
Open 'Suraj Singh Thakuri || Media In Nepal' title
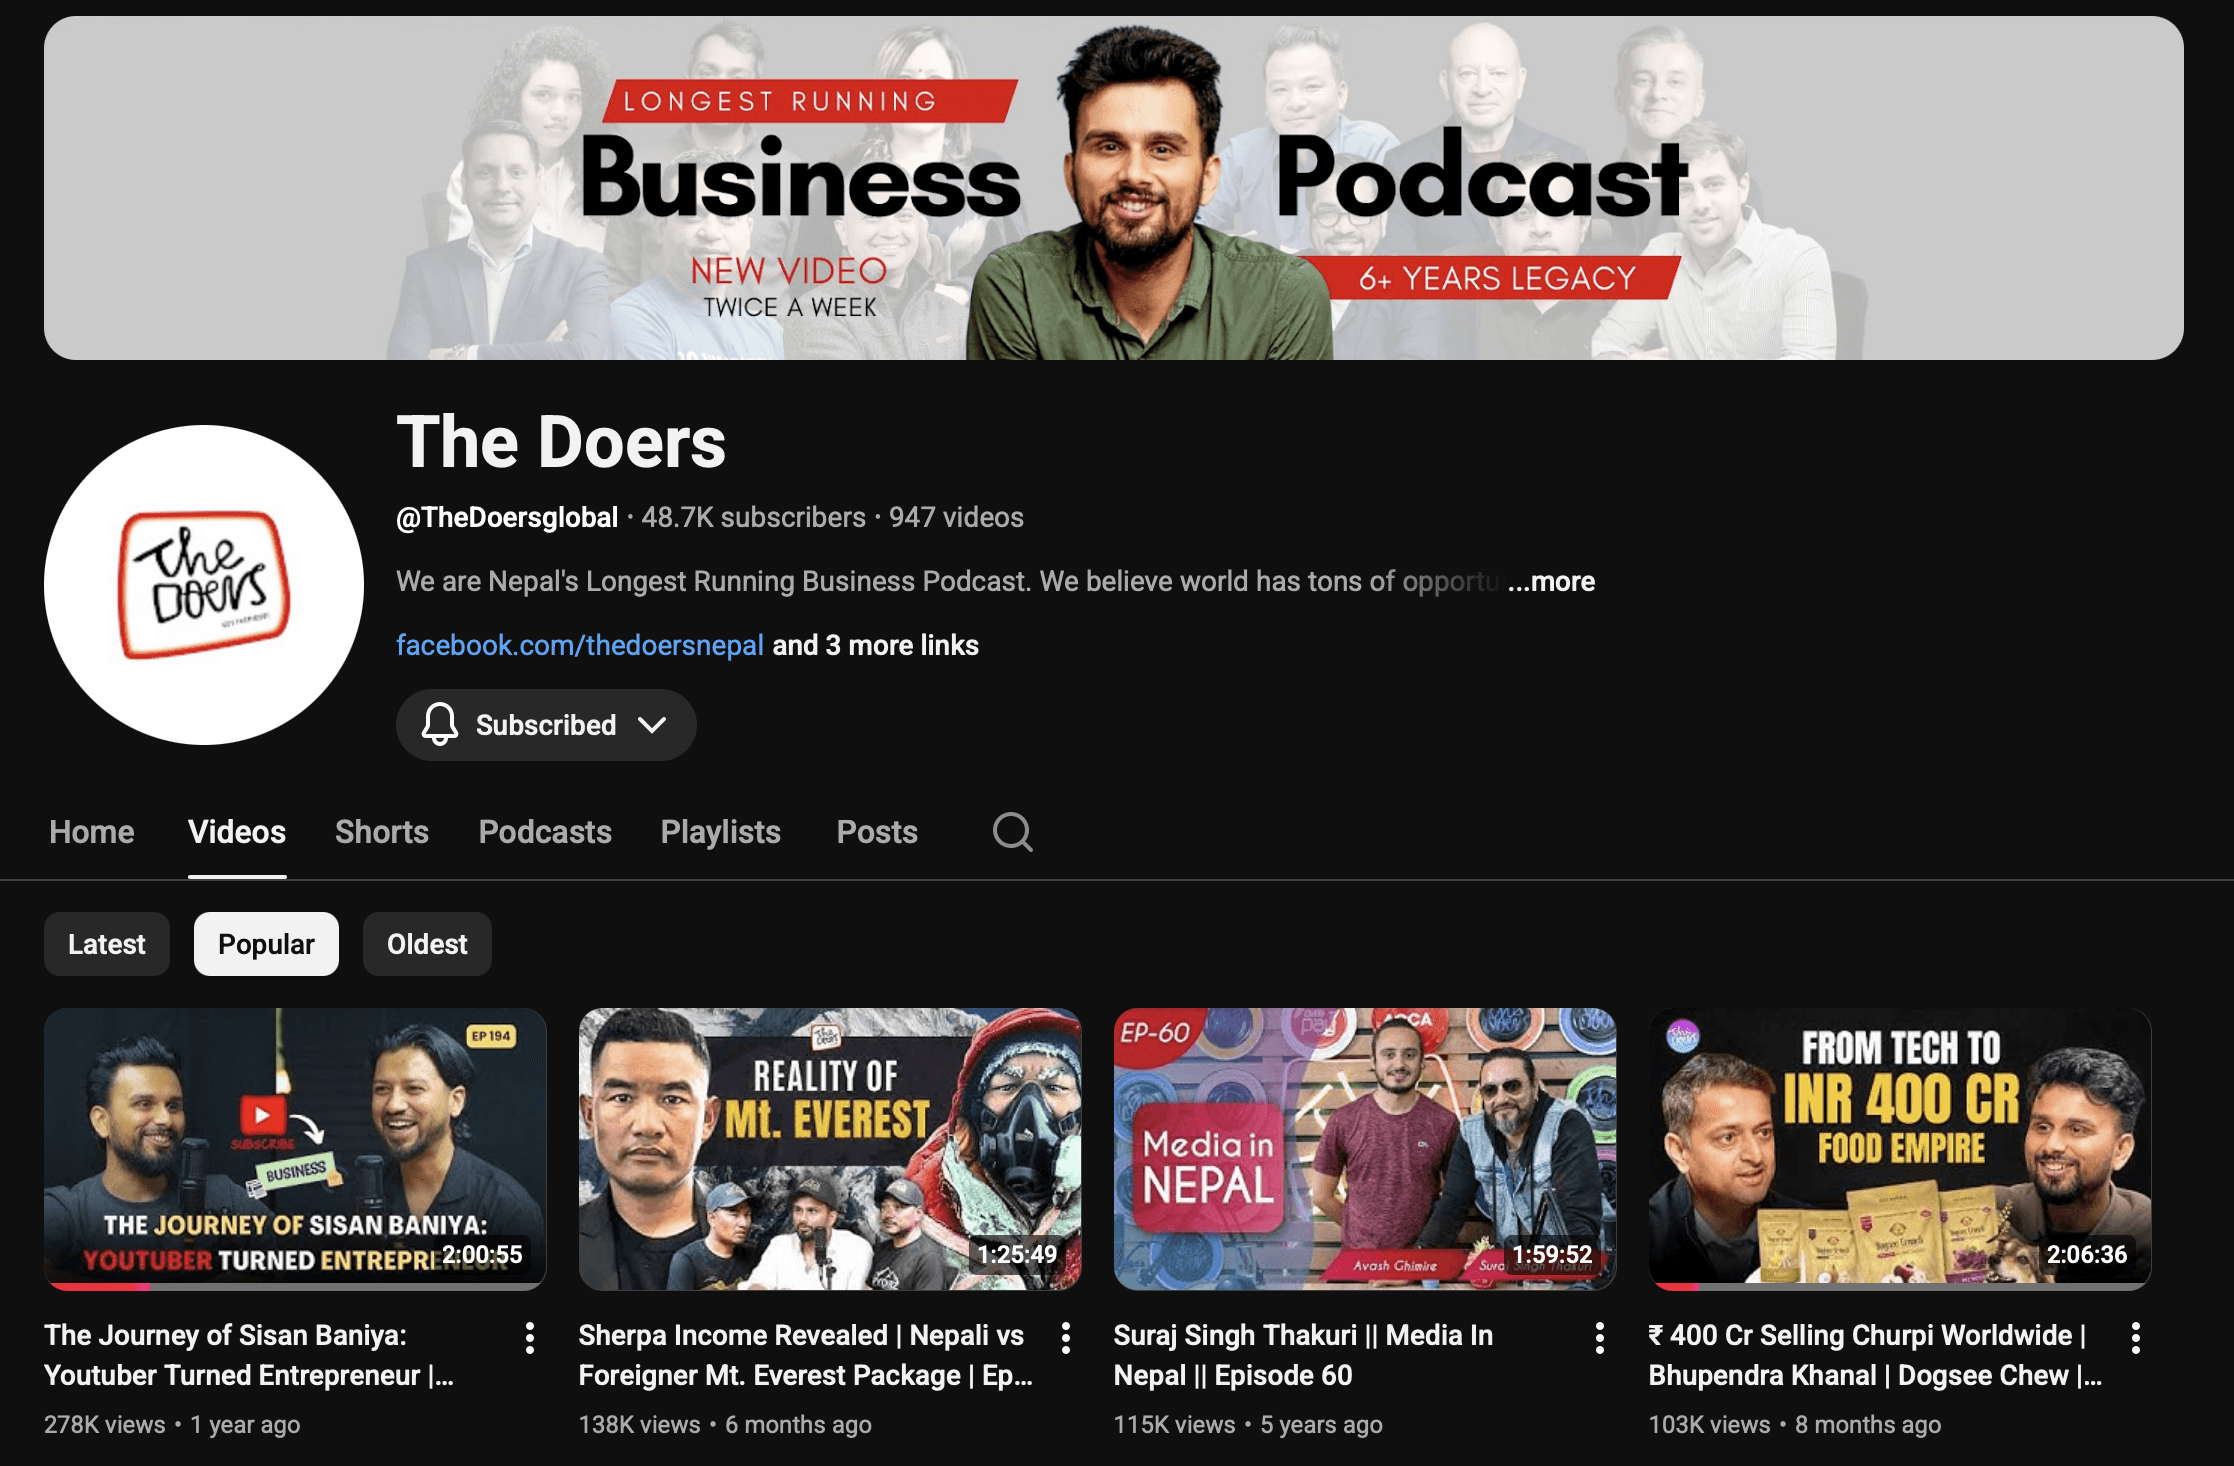(x=1303, y=1355)
